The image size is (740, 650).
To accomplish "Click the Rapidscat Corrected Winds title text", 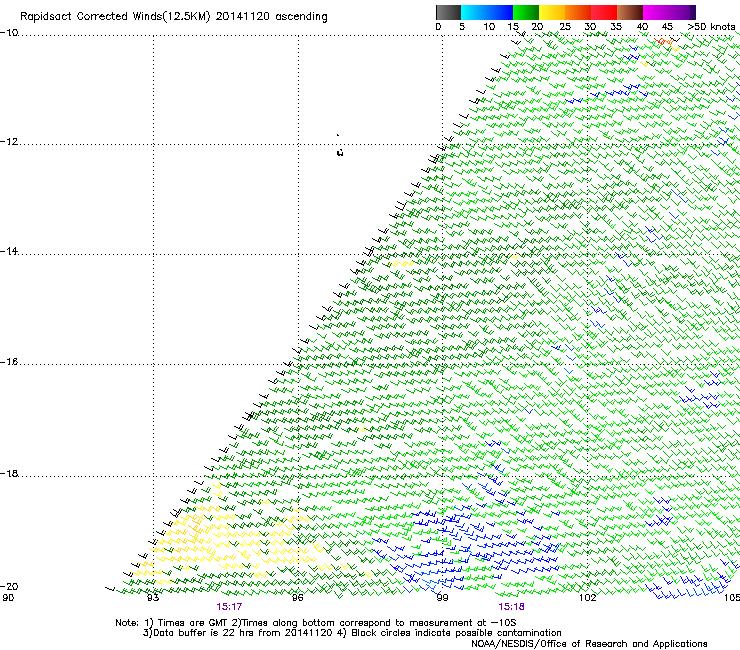I will pyautogui.click(x=174, y=17).
